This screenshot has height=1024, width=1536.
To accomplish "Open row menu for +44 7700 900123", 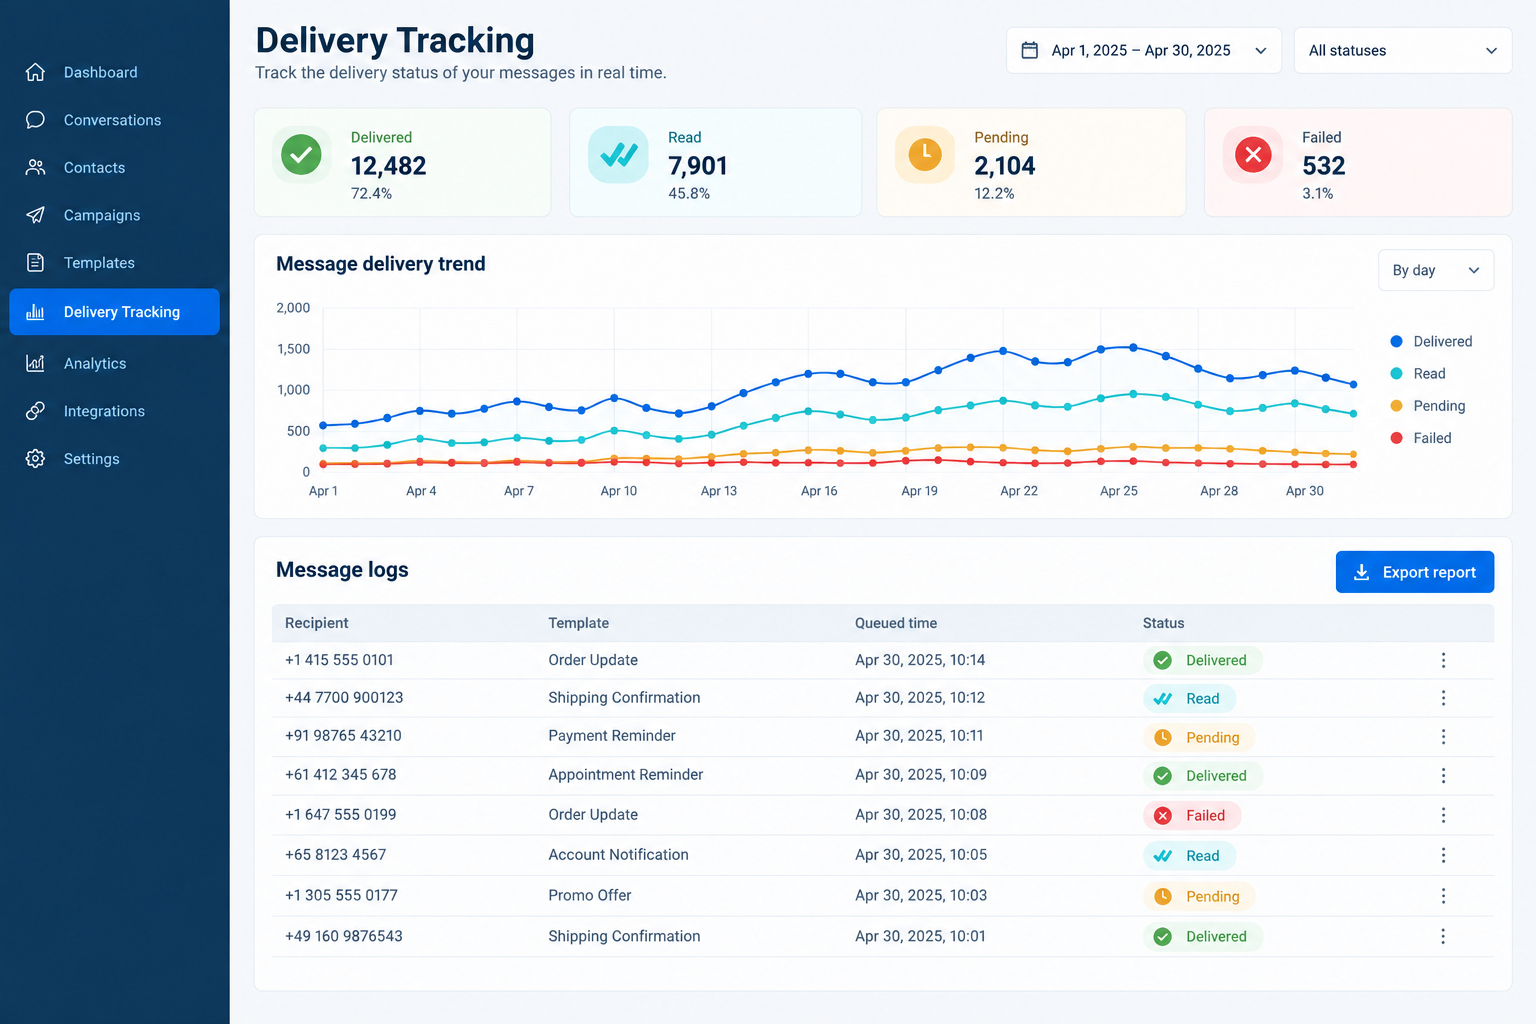I will tap(1443, 698).
